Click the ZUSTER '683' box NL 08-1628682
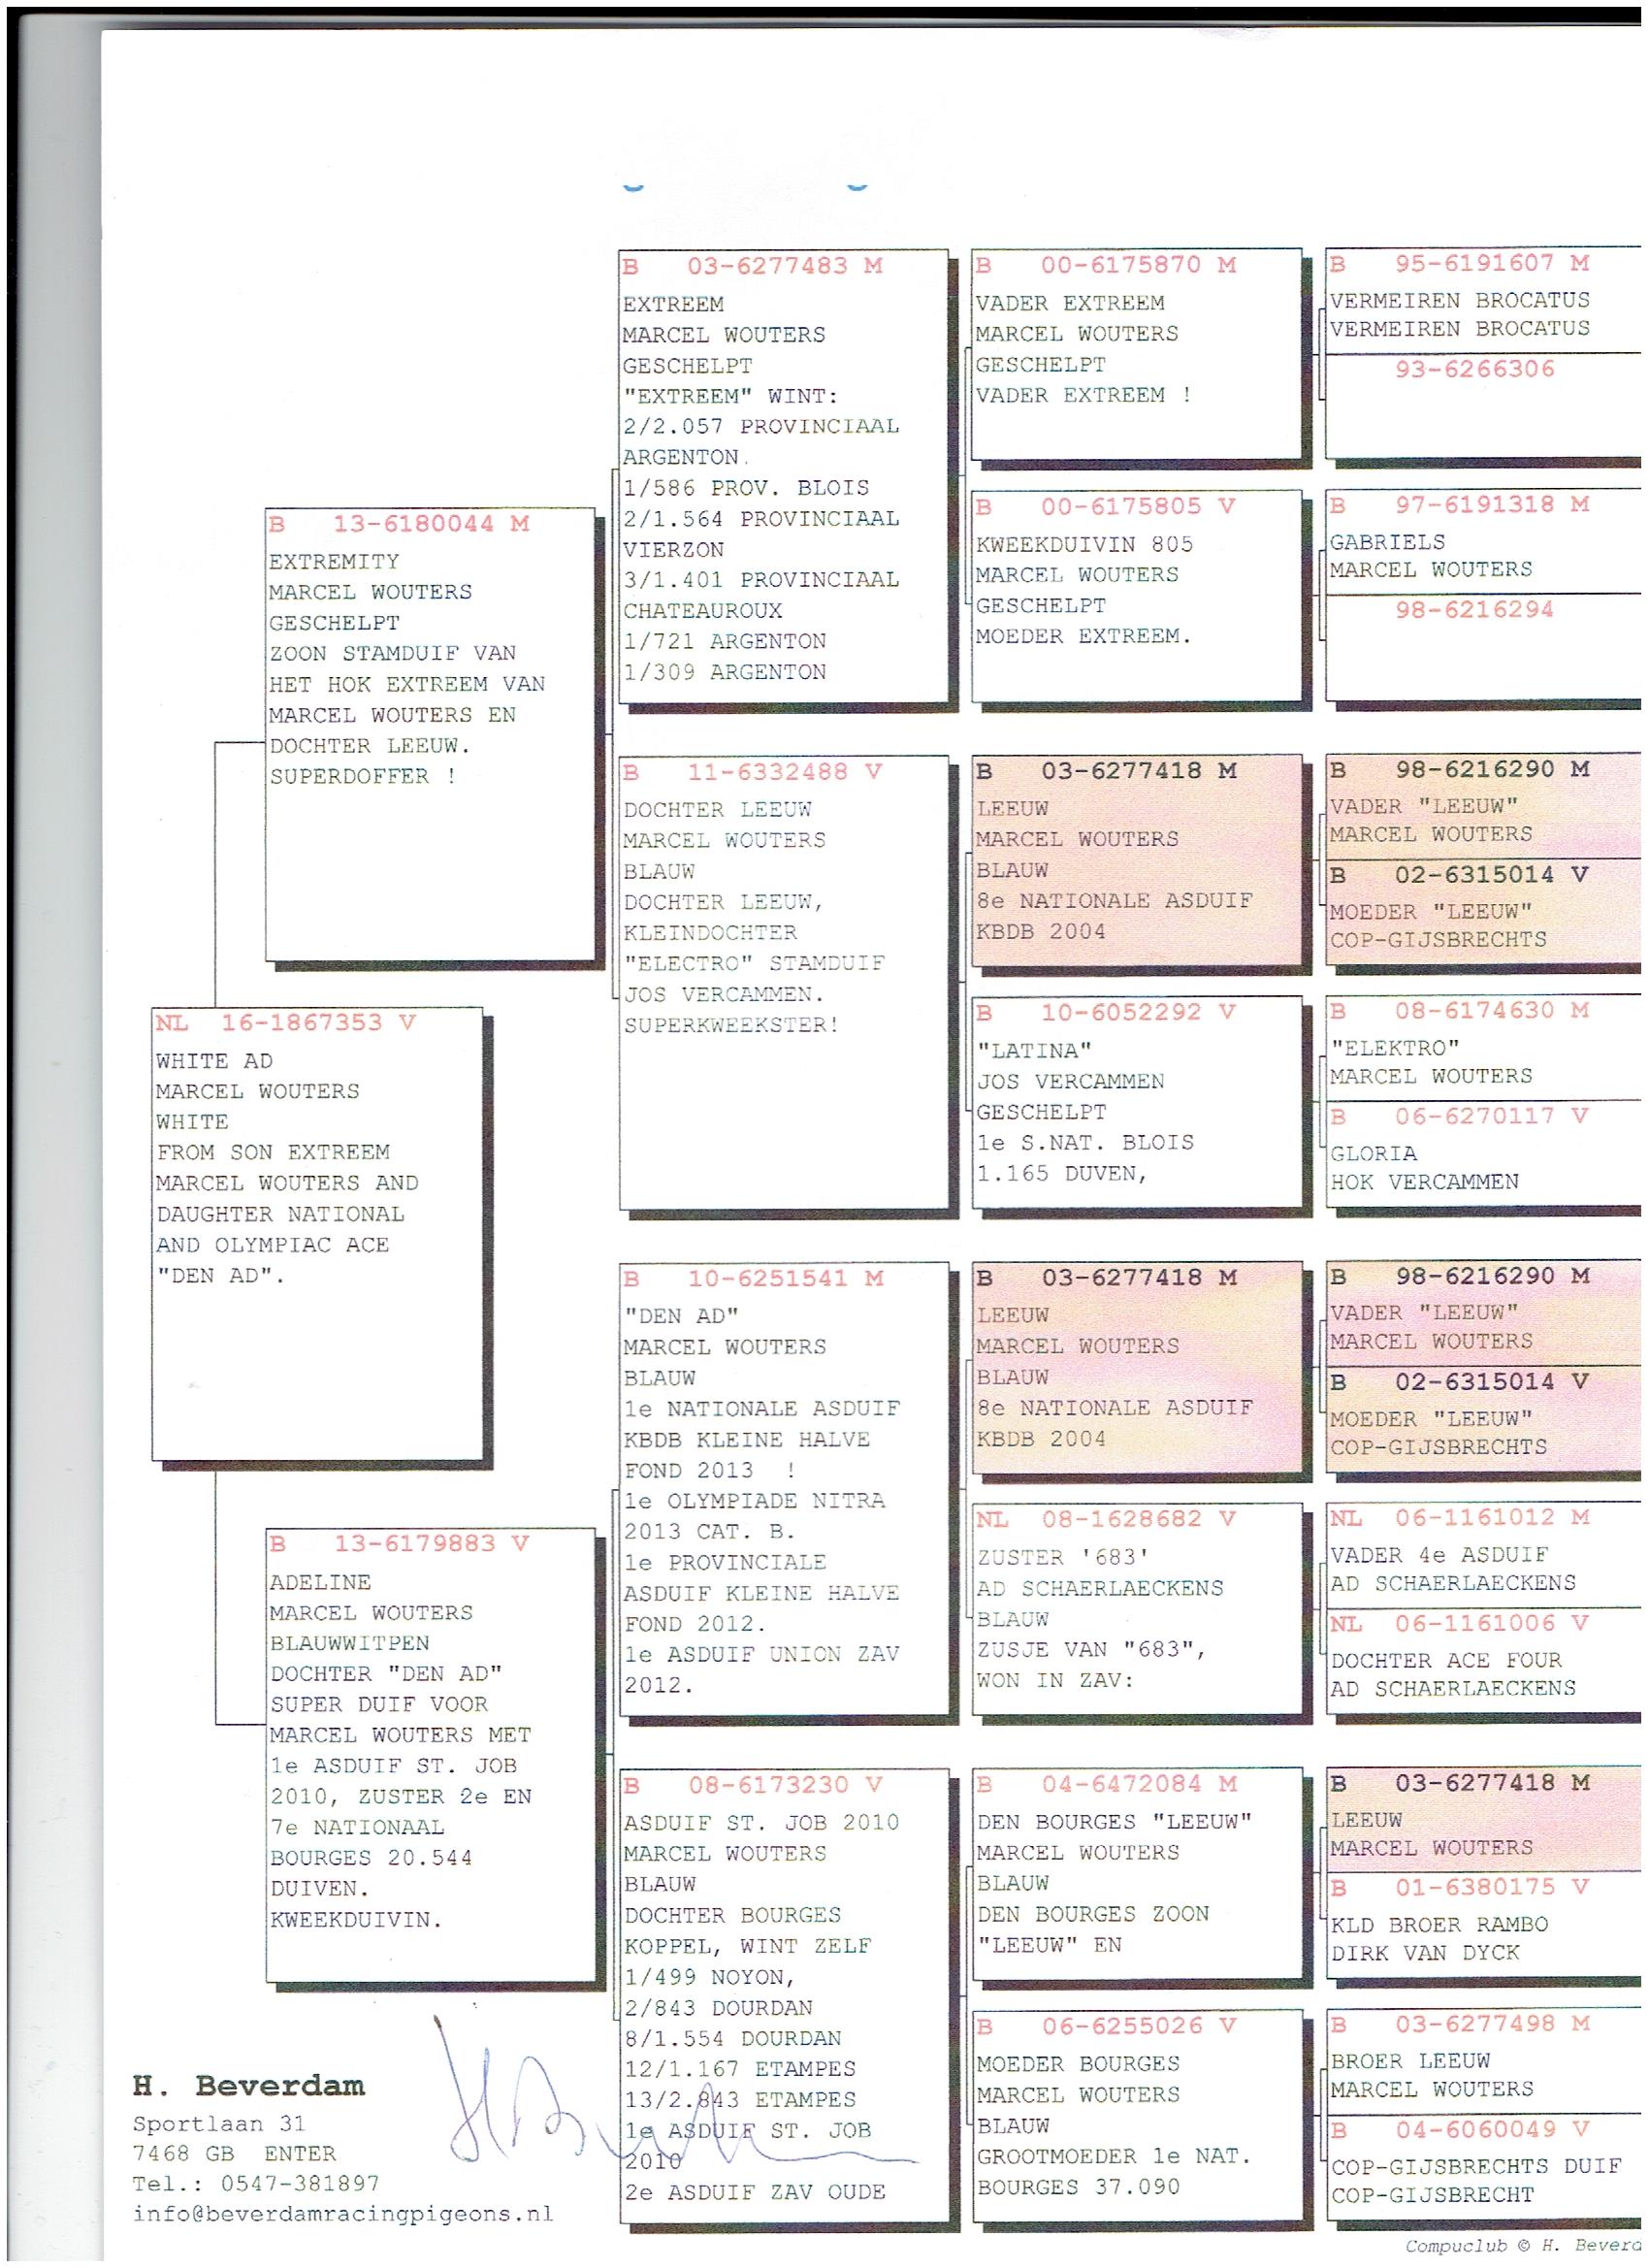This screenshot has height=2268, width=1649. coord(1136,1609)
